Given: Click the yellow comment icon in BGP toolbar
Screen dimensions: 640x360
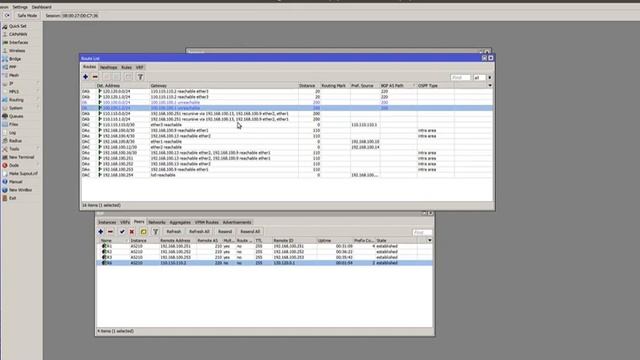Looking at the screenshot, I should pyautogui.click(x=143, y=232).
